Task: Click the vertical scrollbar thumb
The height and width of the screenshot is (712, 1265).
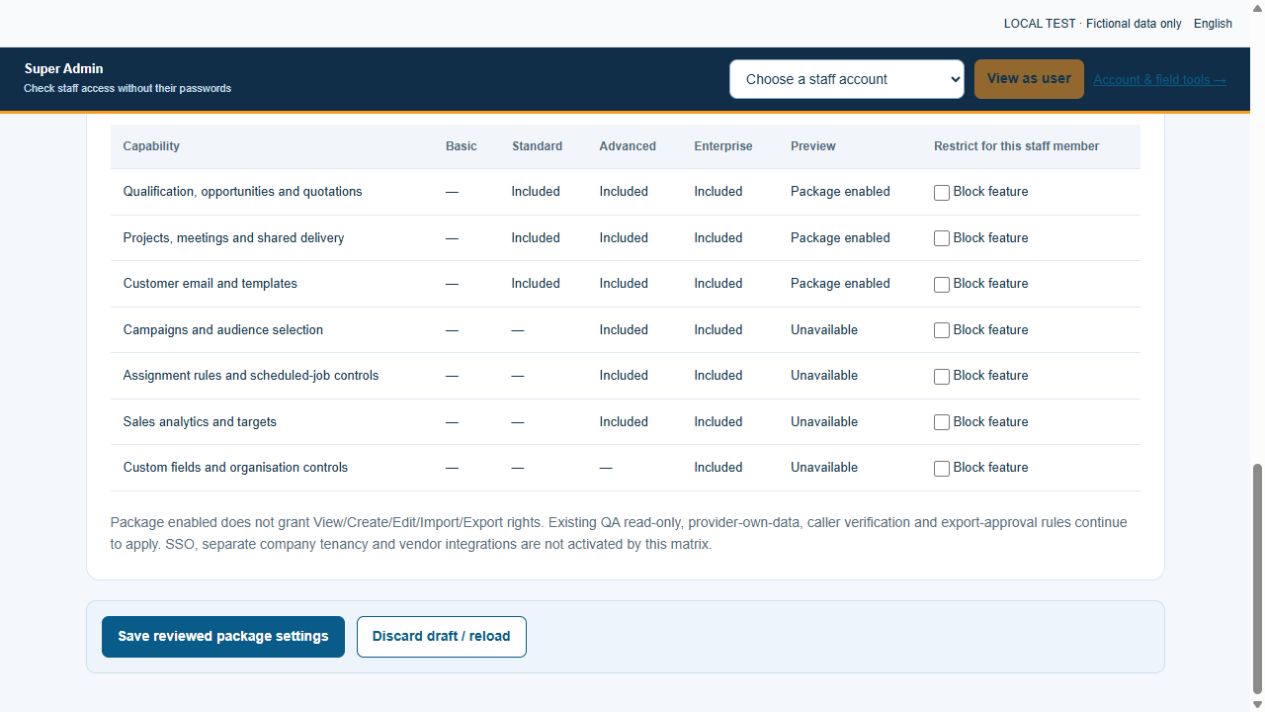Action: point(1257,579)
